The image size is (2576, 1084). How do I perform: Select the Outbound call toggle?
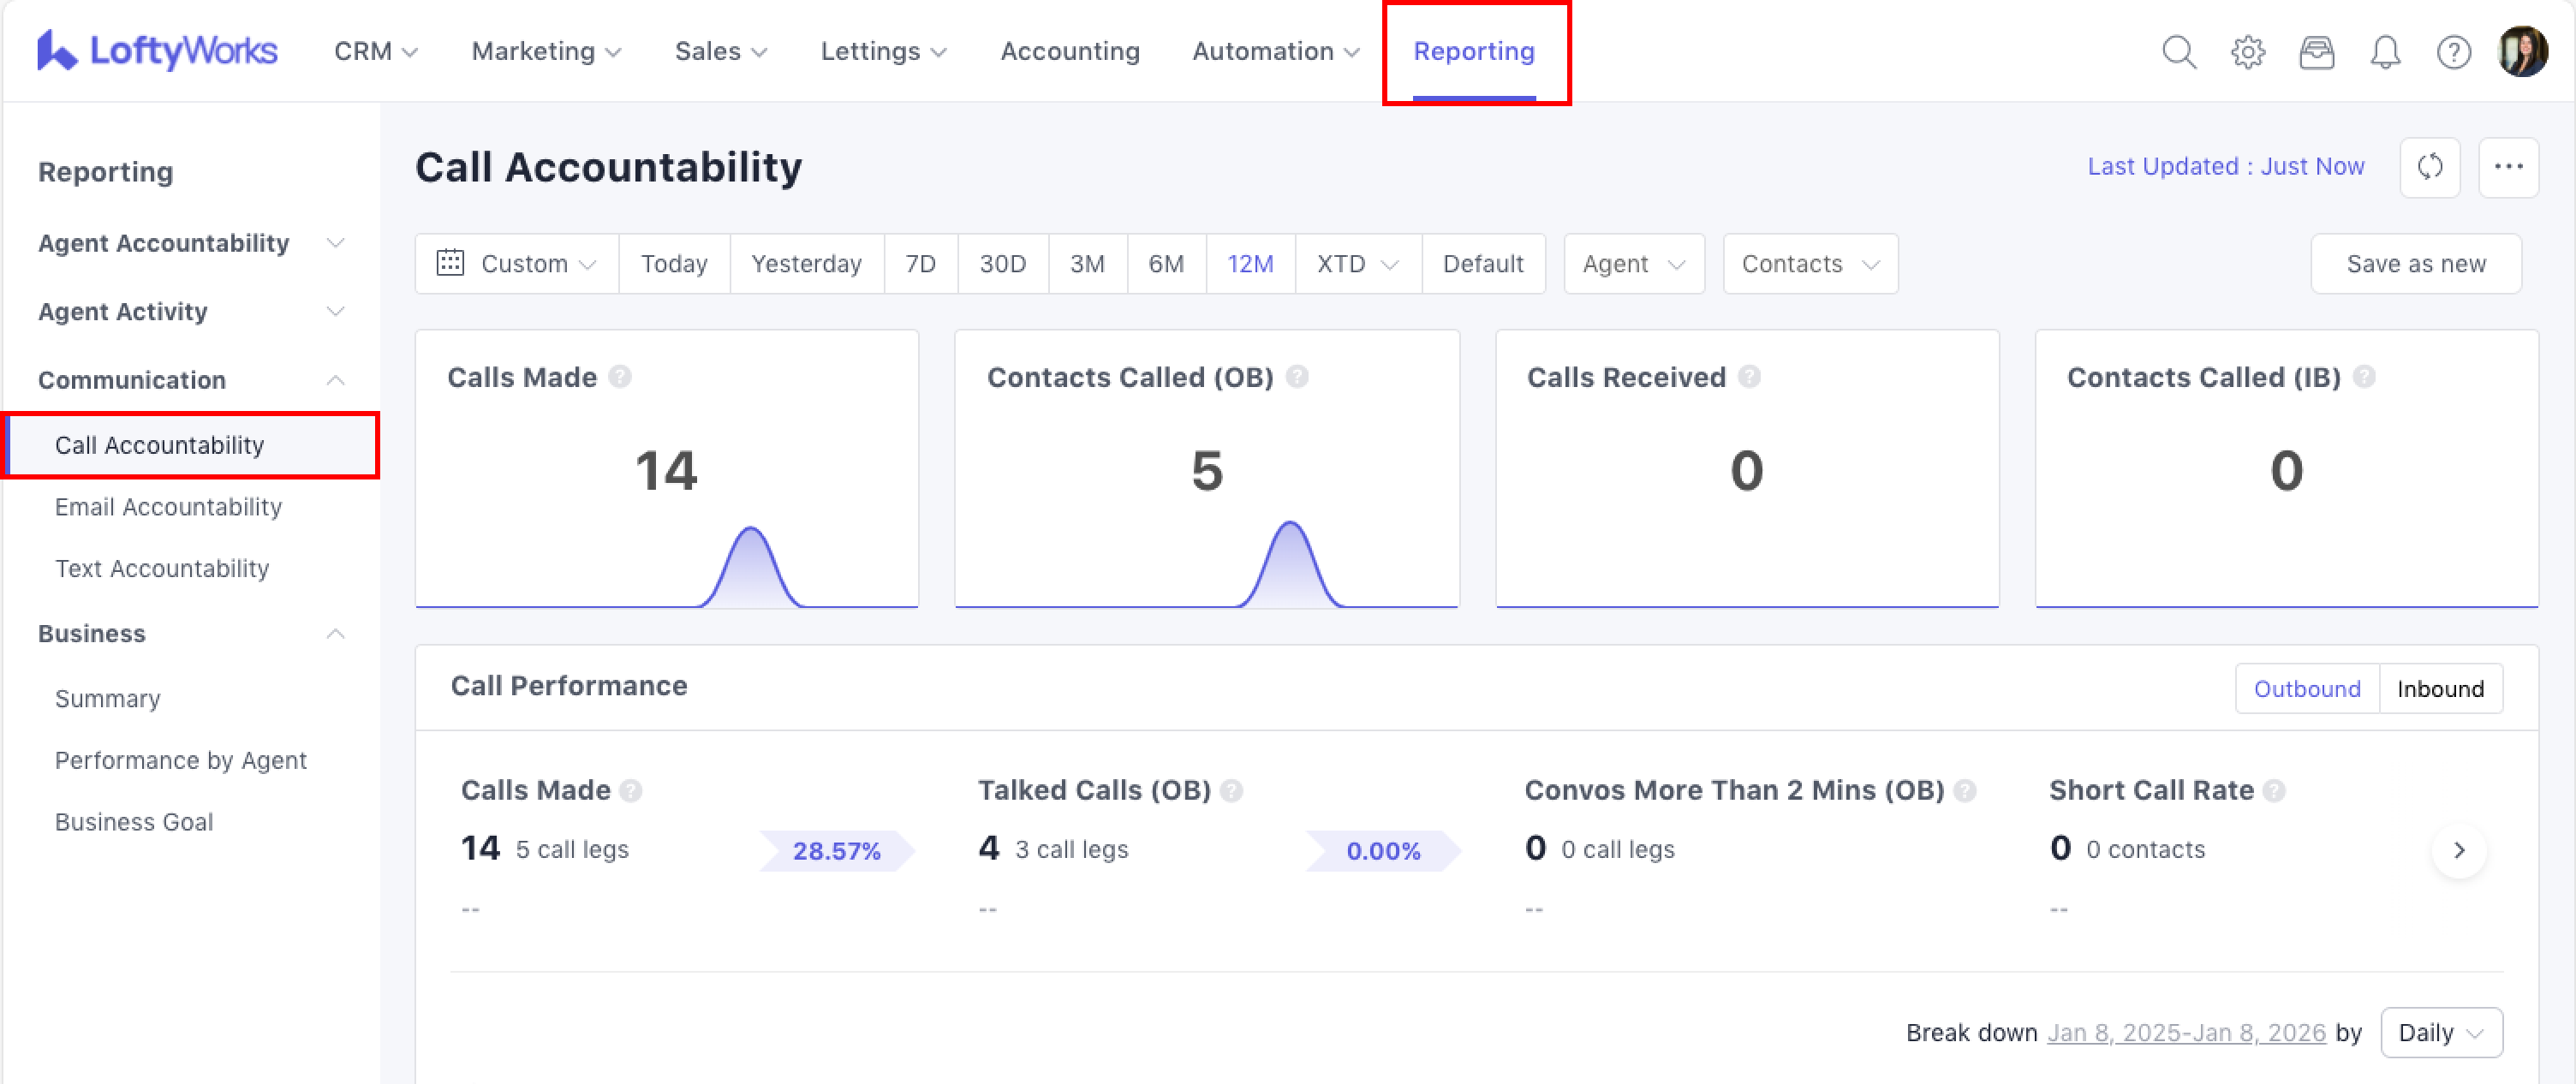(x=2306, y=689)
